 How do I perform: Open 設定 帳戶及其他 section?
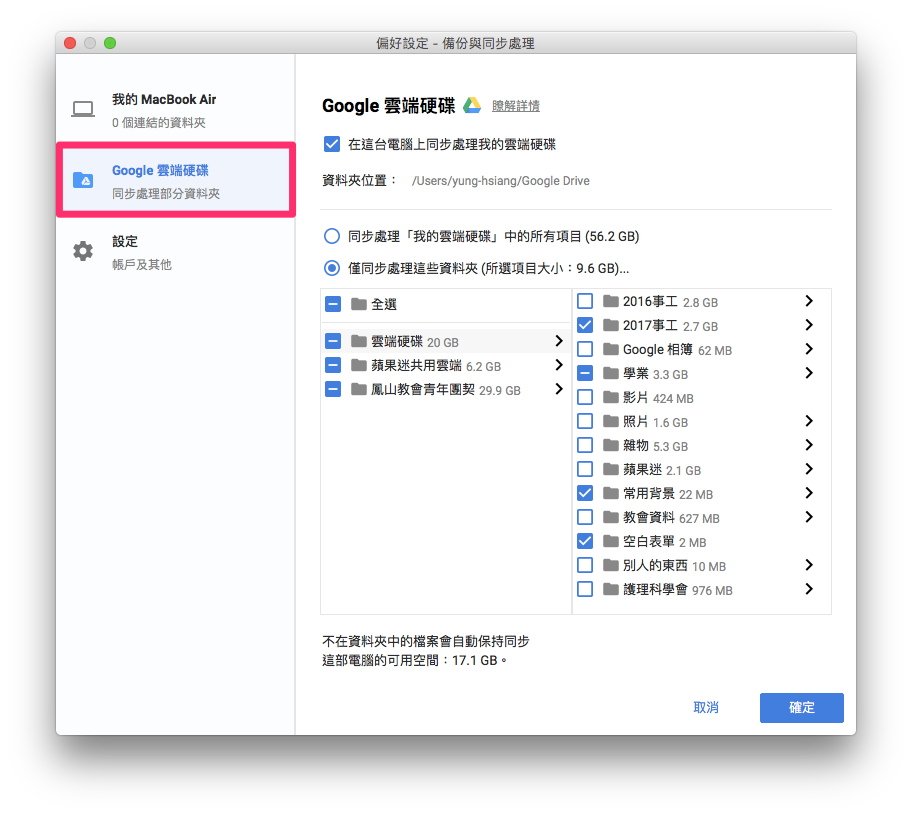[176, 252]
